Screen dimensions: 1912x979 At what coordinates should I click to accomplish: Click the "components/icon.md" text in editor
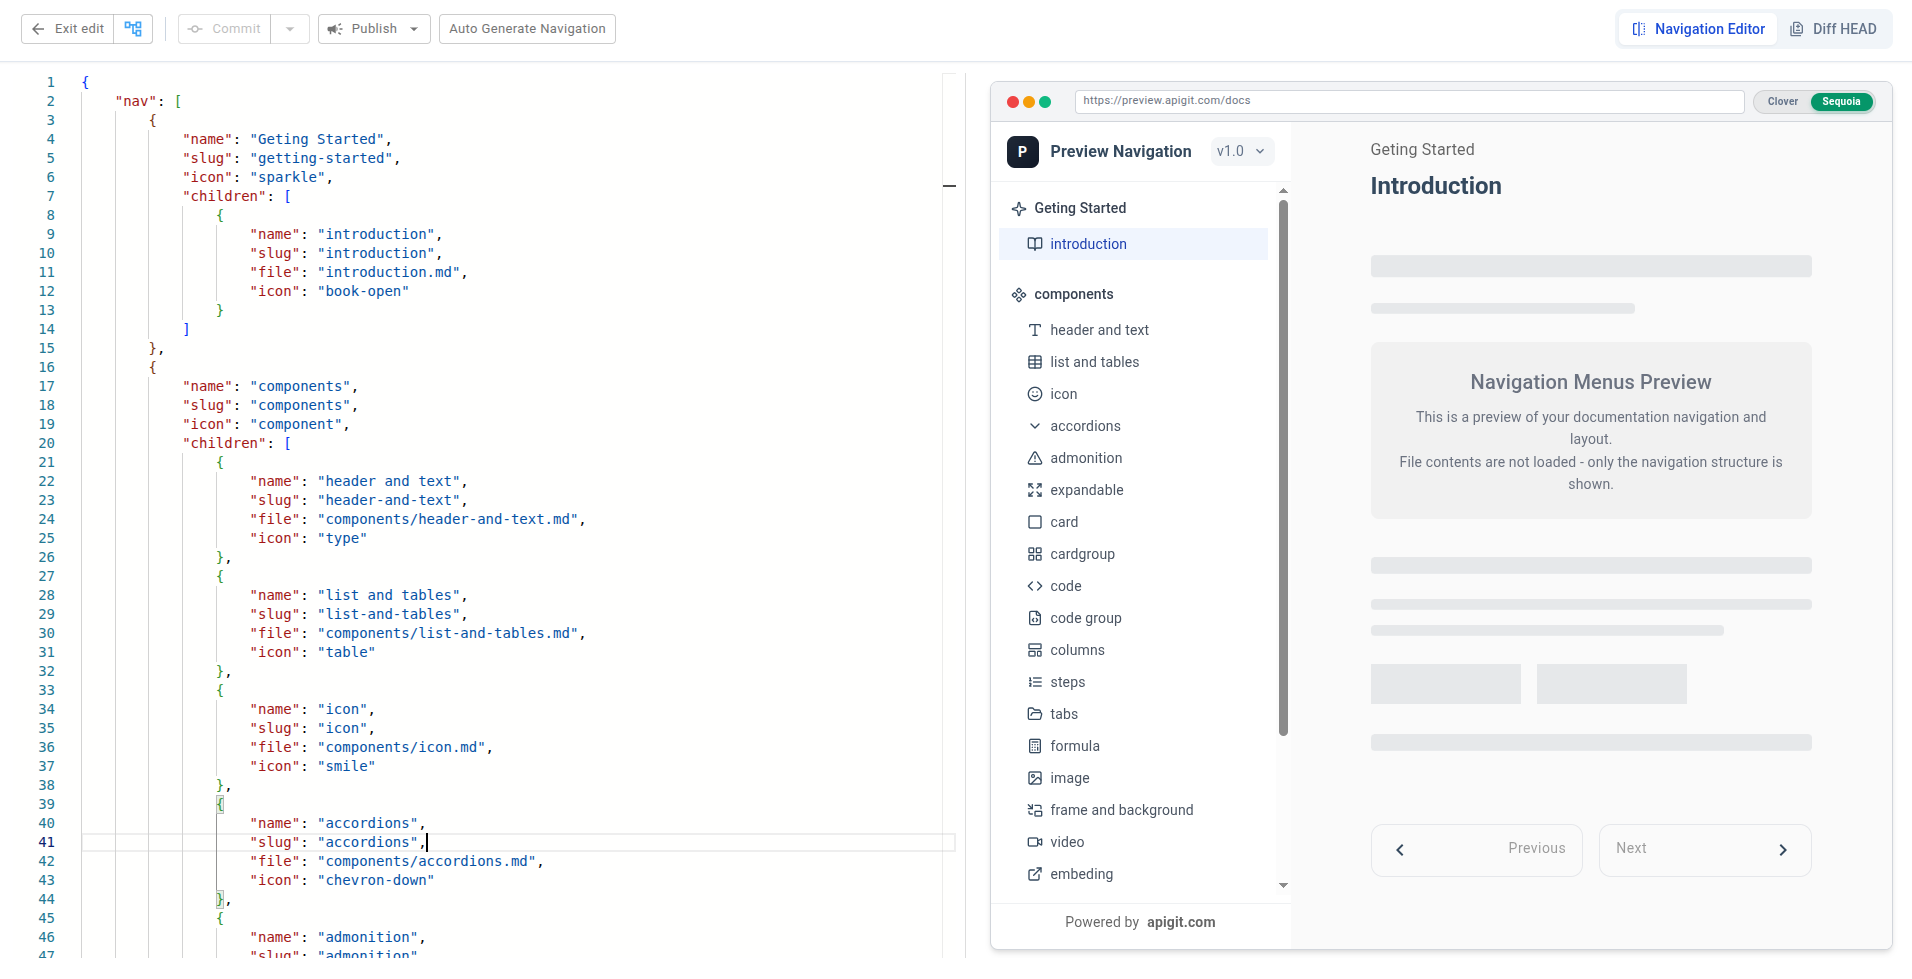(x=401, y=747)
